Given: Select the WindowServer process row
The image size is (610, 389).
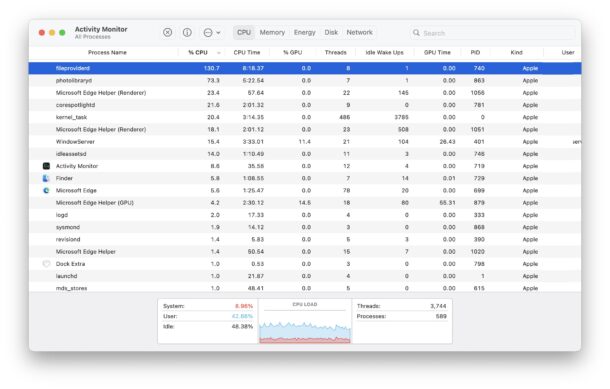Looking at the screenshot, I should click(305, 142).
